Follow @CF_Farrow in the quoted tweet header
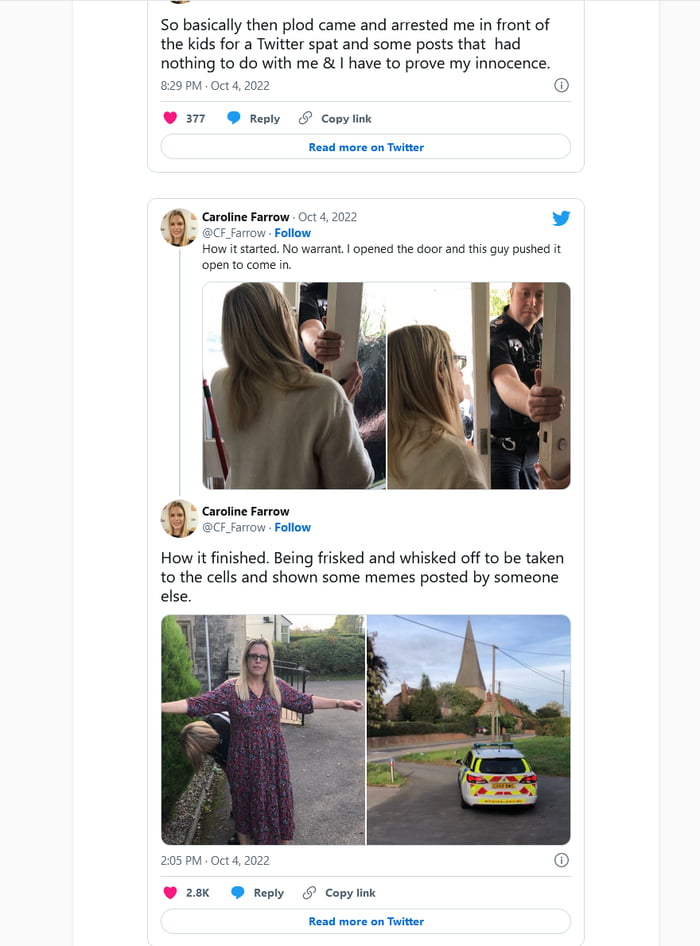Viewport: 700px width, 946px height. 293,233
